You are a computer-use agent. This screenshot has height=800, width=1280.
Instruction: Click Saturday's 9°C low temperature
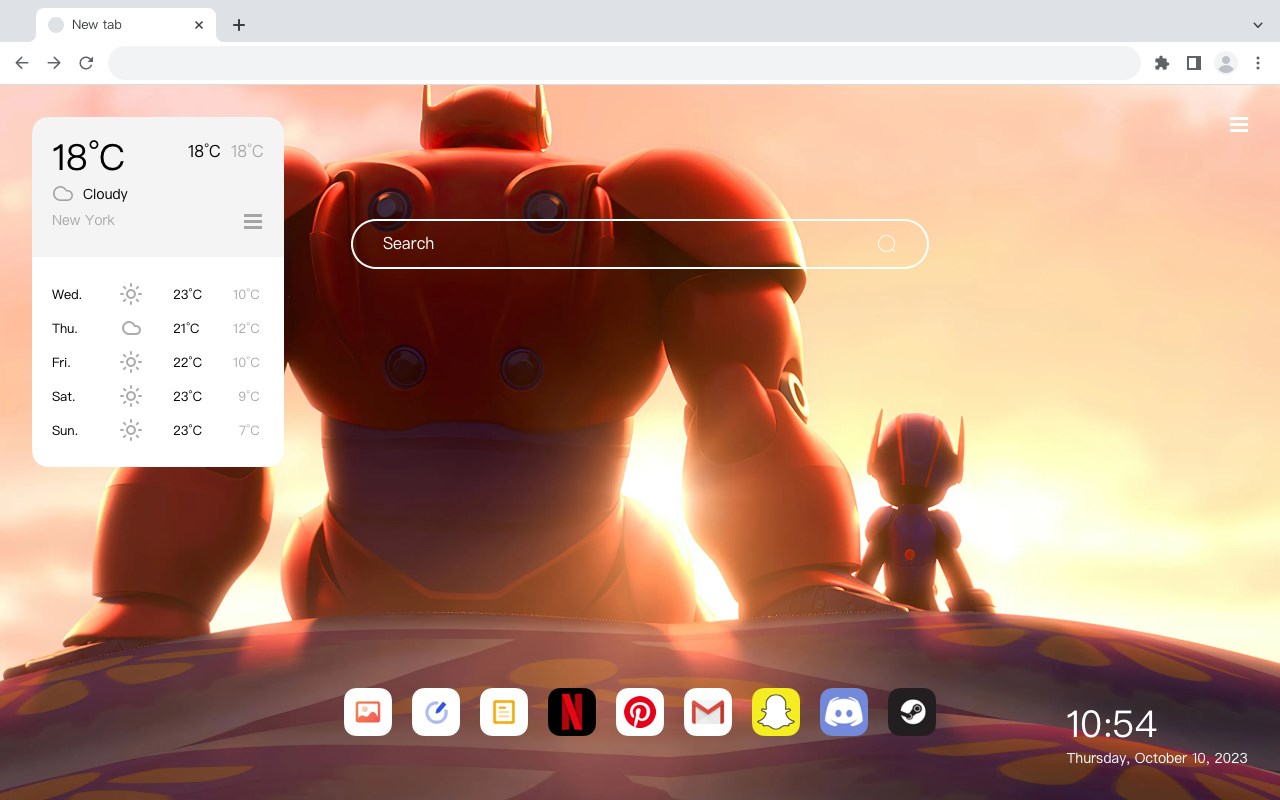[249, 397]
